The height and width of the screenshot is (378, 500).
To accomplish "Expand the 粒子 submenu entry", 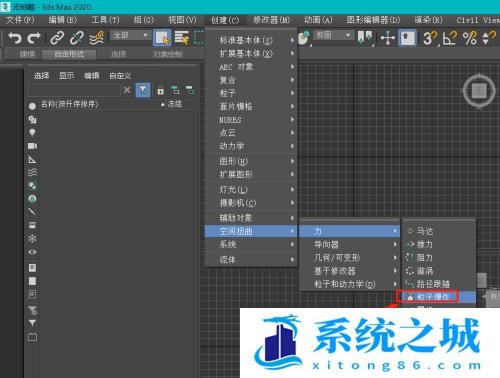I will [x=250, y=93].
